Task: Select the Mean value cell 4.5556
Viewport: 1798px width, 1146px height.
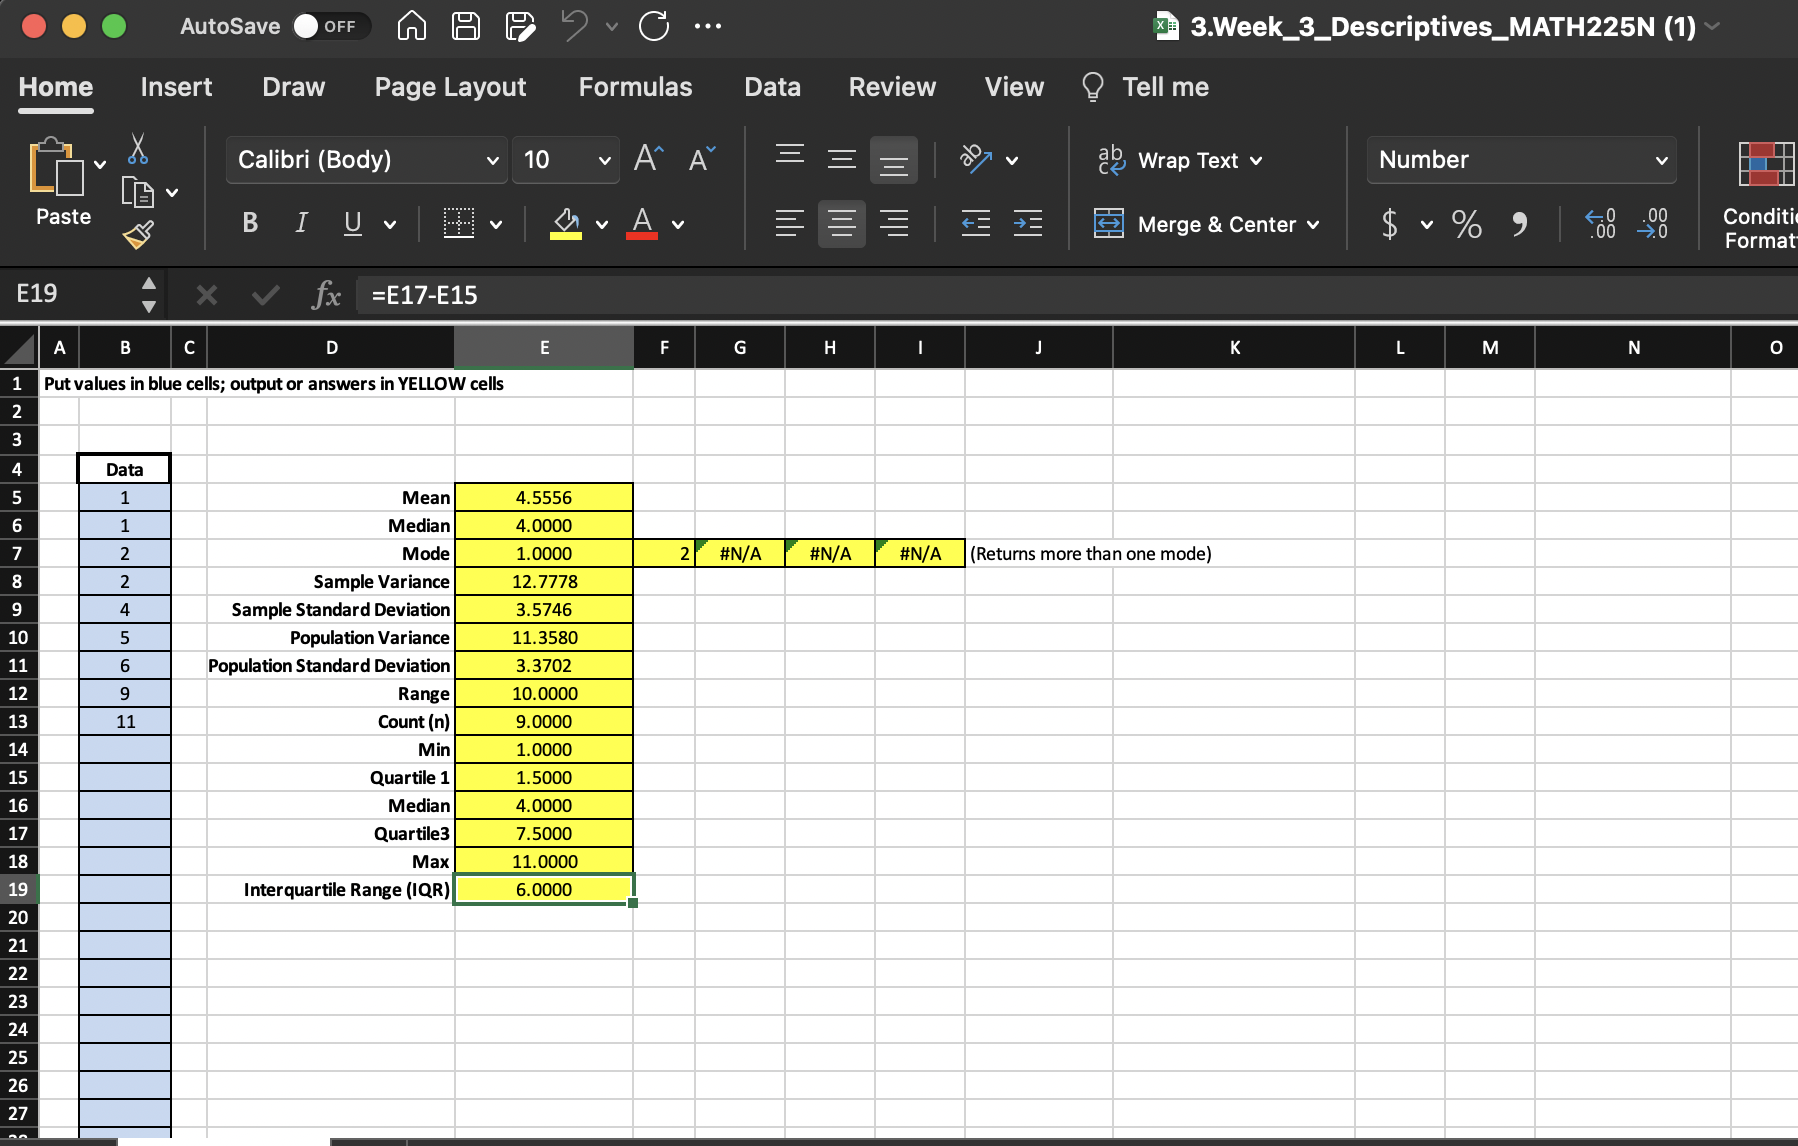Action: pyautogui.click(x=544, y=497)
